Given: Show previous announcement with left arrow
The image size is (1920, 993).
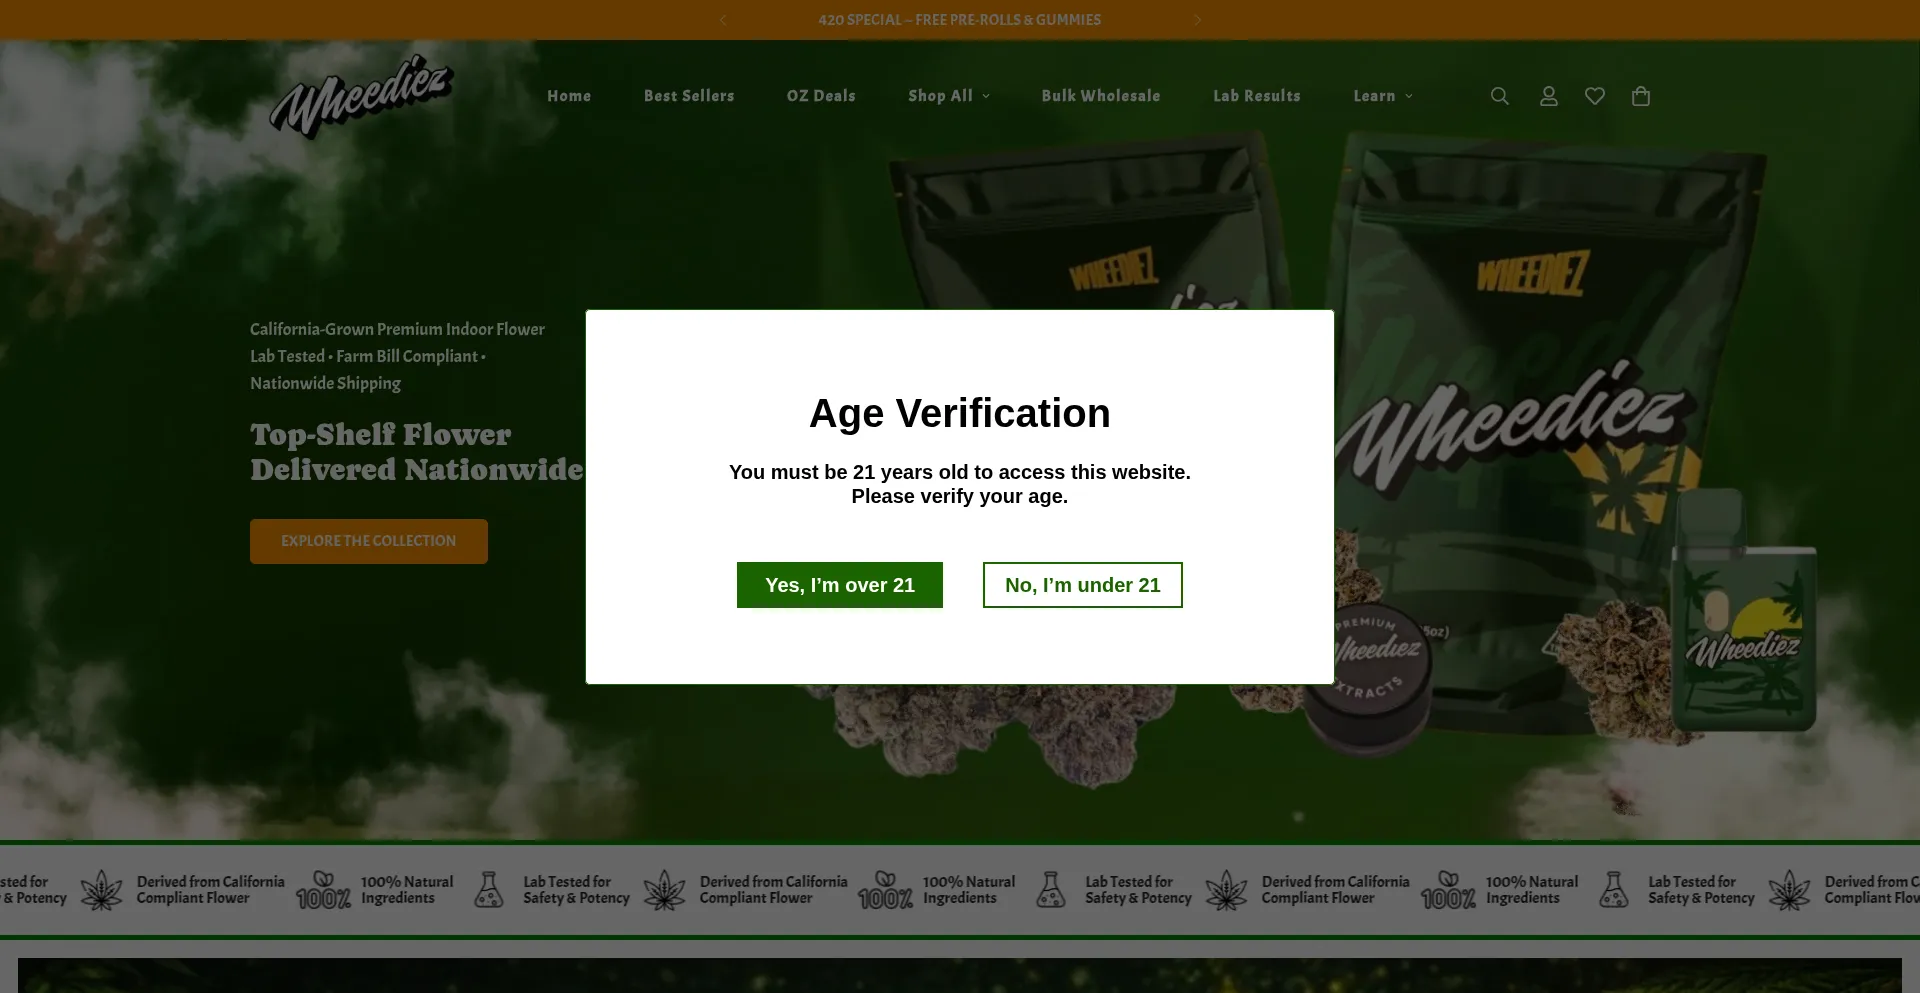Looking at the screenshot, I should coord(723,20).
